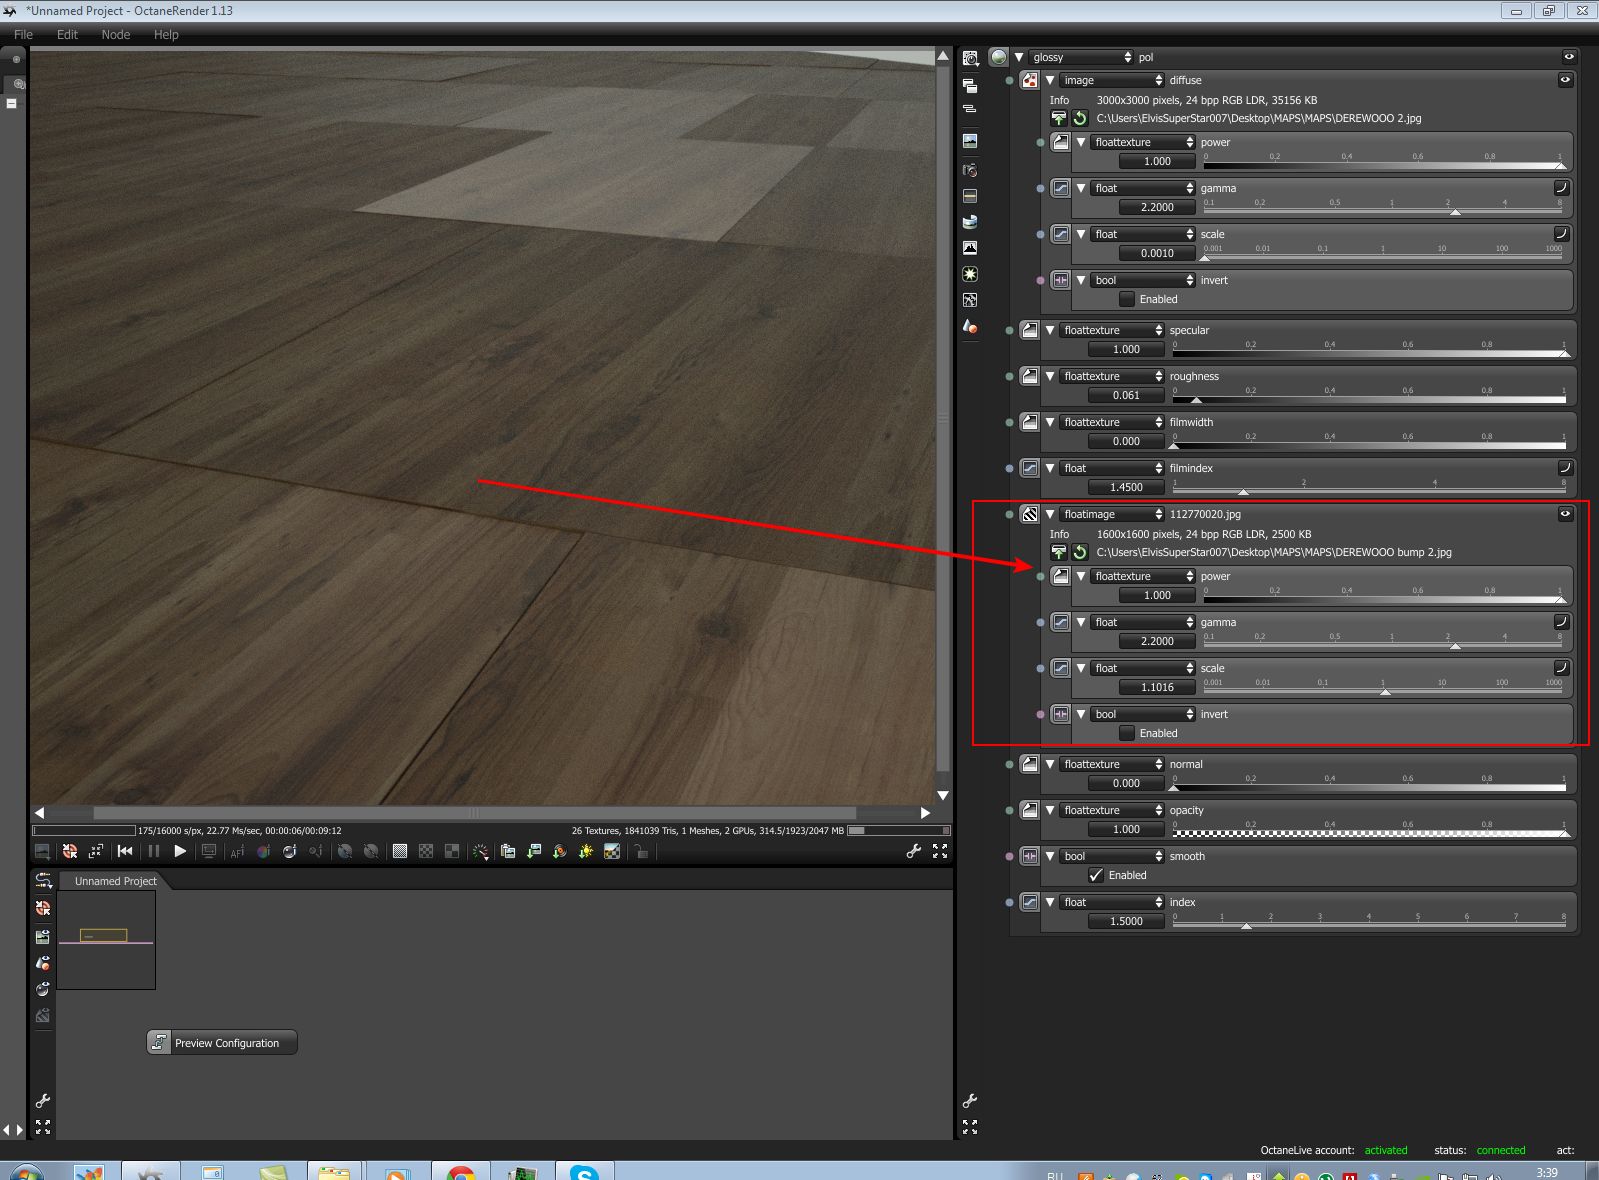Image resolution: width=1599 pixels, height=1180 pixels.
Task: Click the wrench icon below the inspector sidebar
Action: coord(970,1101)
